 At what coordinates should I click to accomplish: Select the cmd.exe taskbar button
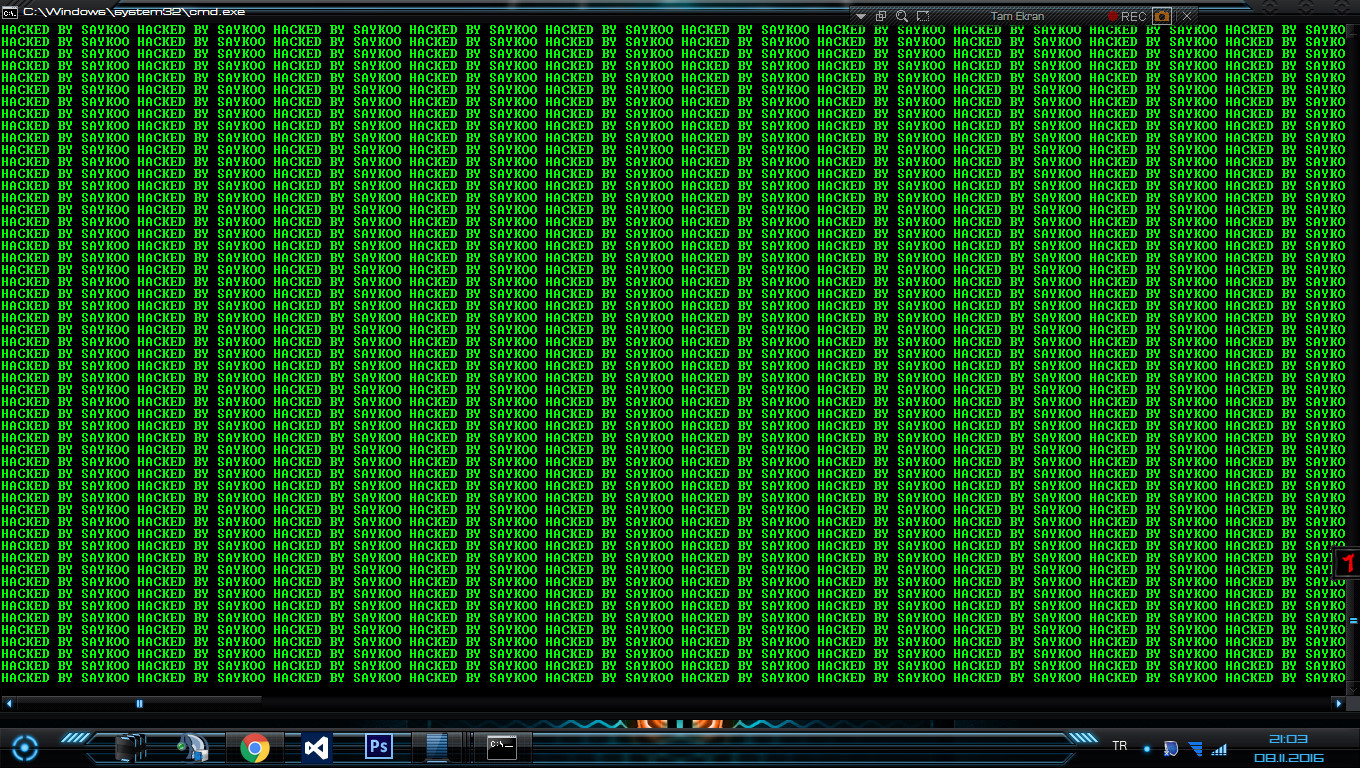click(502, 747)
